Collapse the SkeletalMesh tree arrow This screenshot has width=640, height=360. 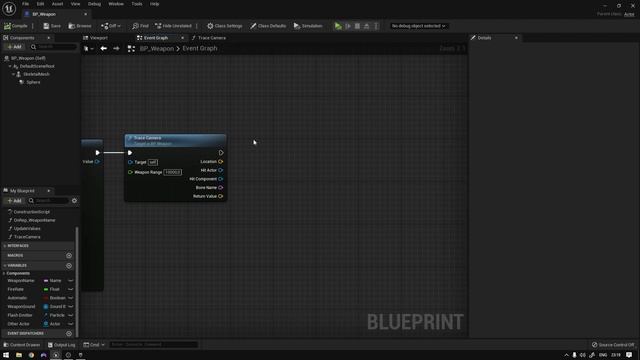(x=13, y=74)
